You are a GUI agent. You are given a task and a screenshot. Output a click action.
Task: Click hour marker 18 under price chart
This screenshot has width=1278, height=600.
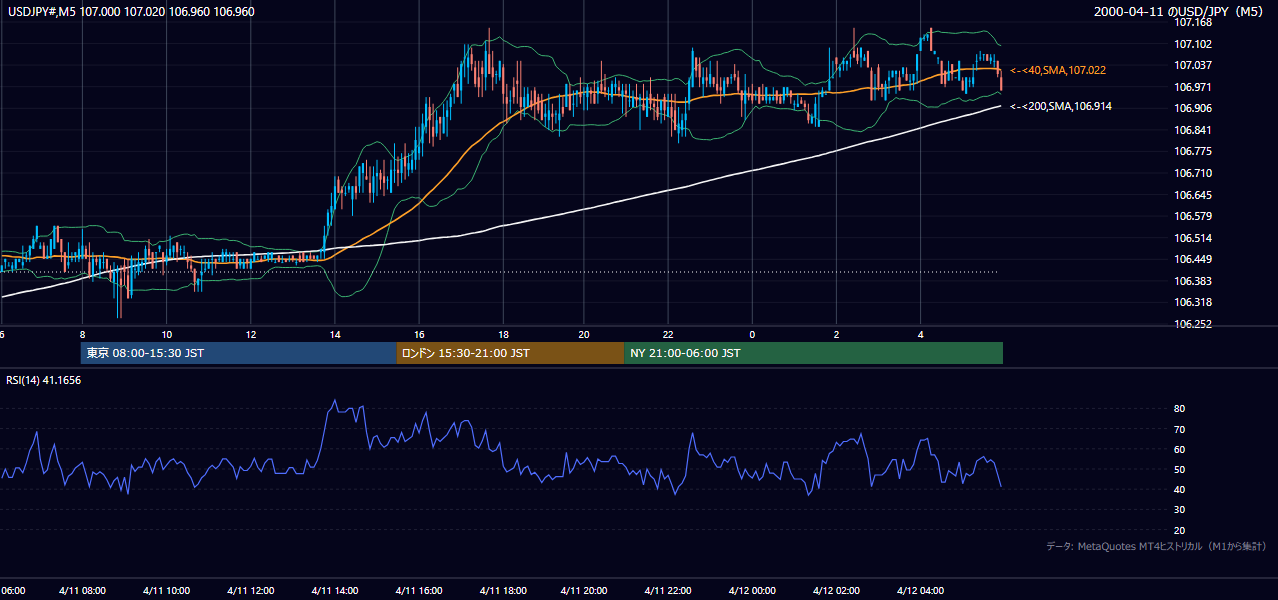[502, 334]
